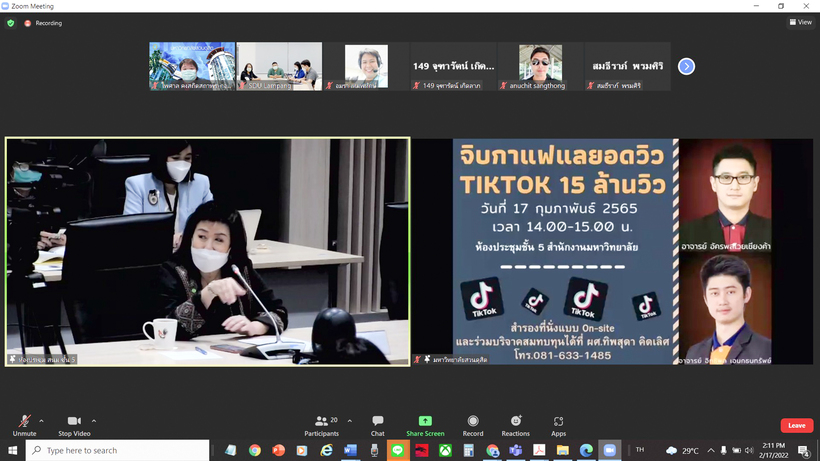
Task: Open the Windows notification center
Action: coord(804,451)
